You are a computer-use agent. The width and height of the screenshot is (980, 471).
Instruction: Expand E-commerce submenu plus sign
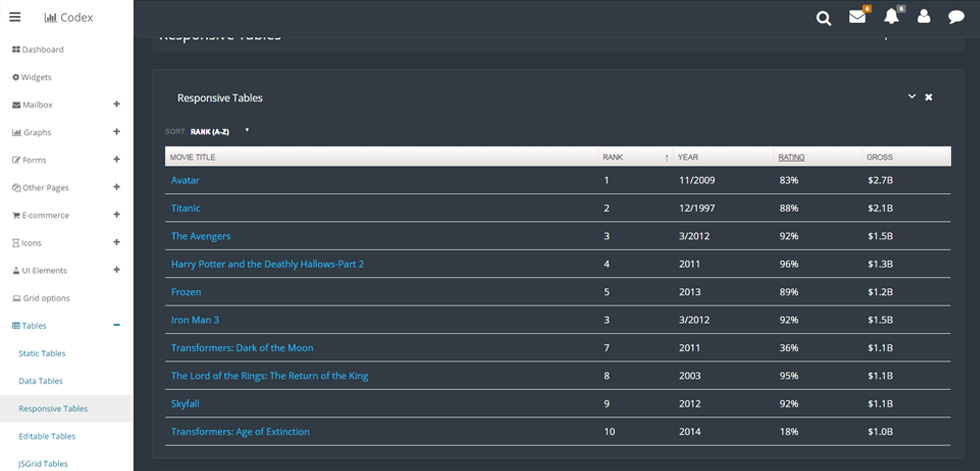[x=116, y=214]
